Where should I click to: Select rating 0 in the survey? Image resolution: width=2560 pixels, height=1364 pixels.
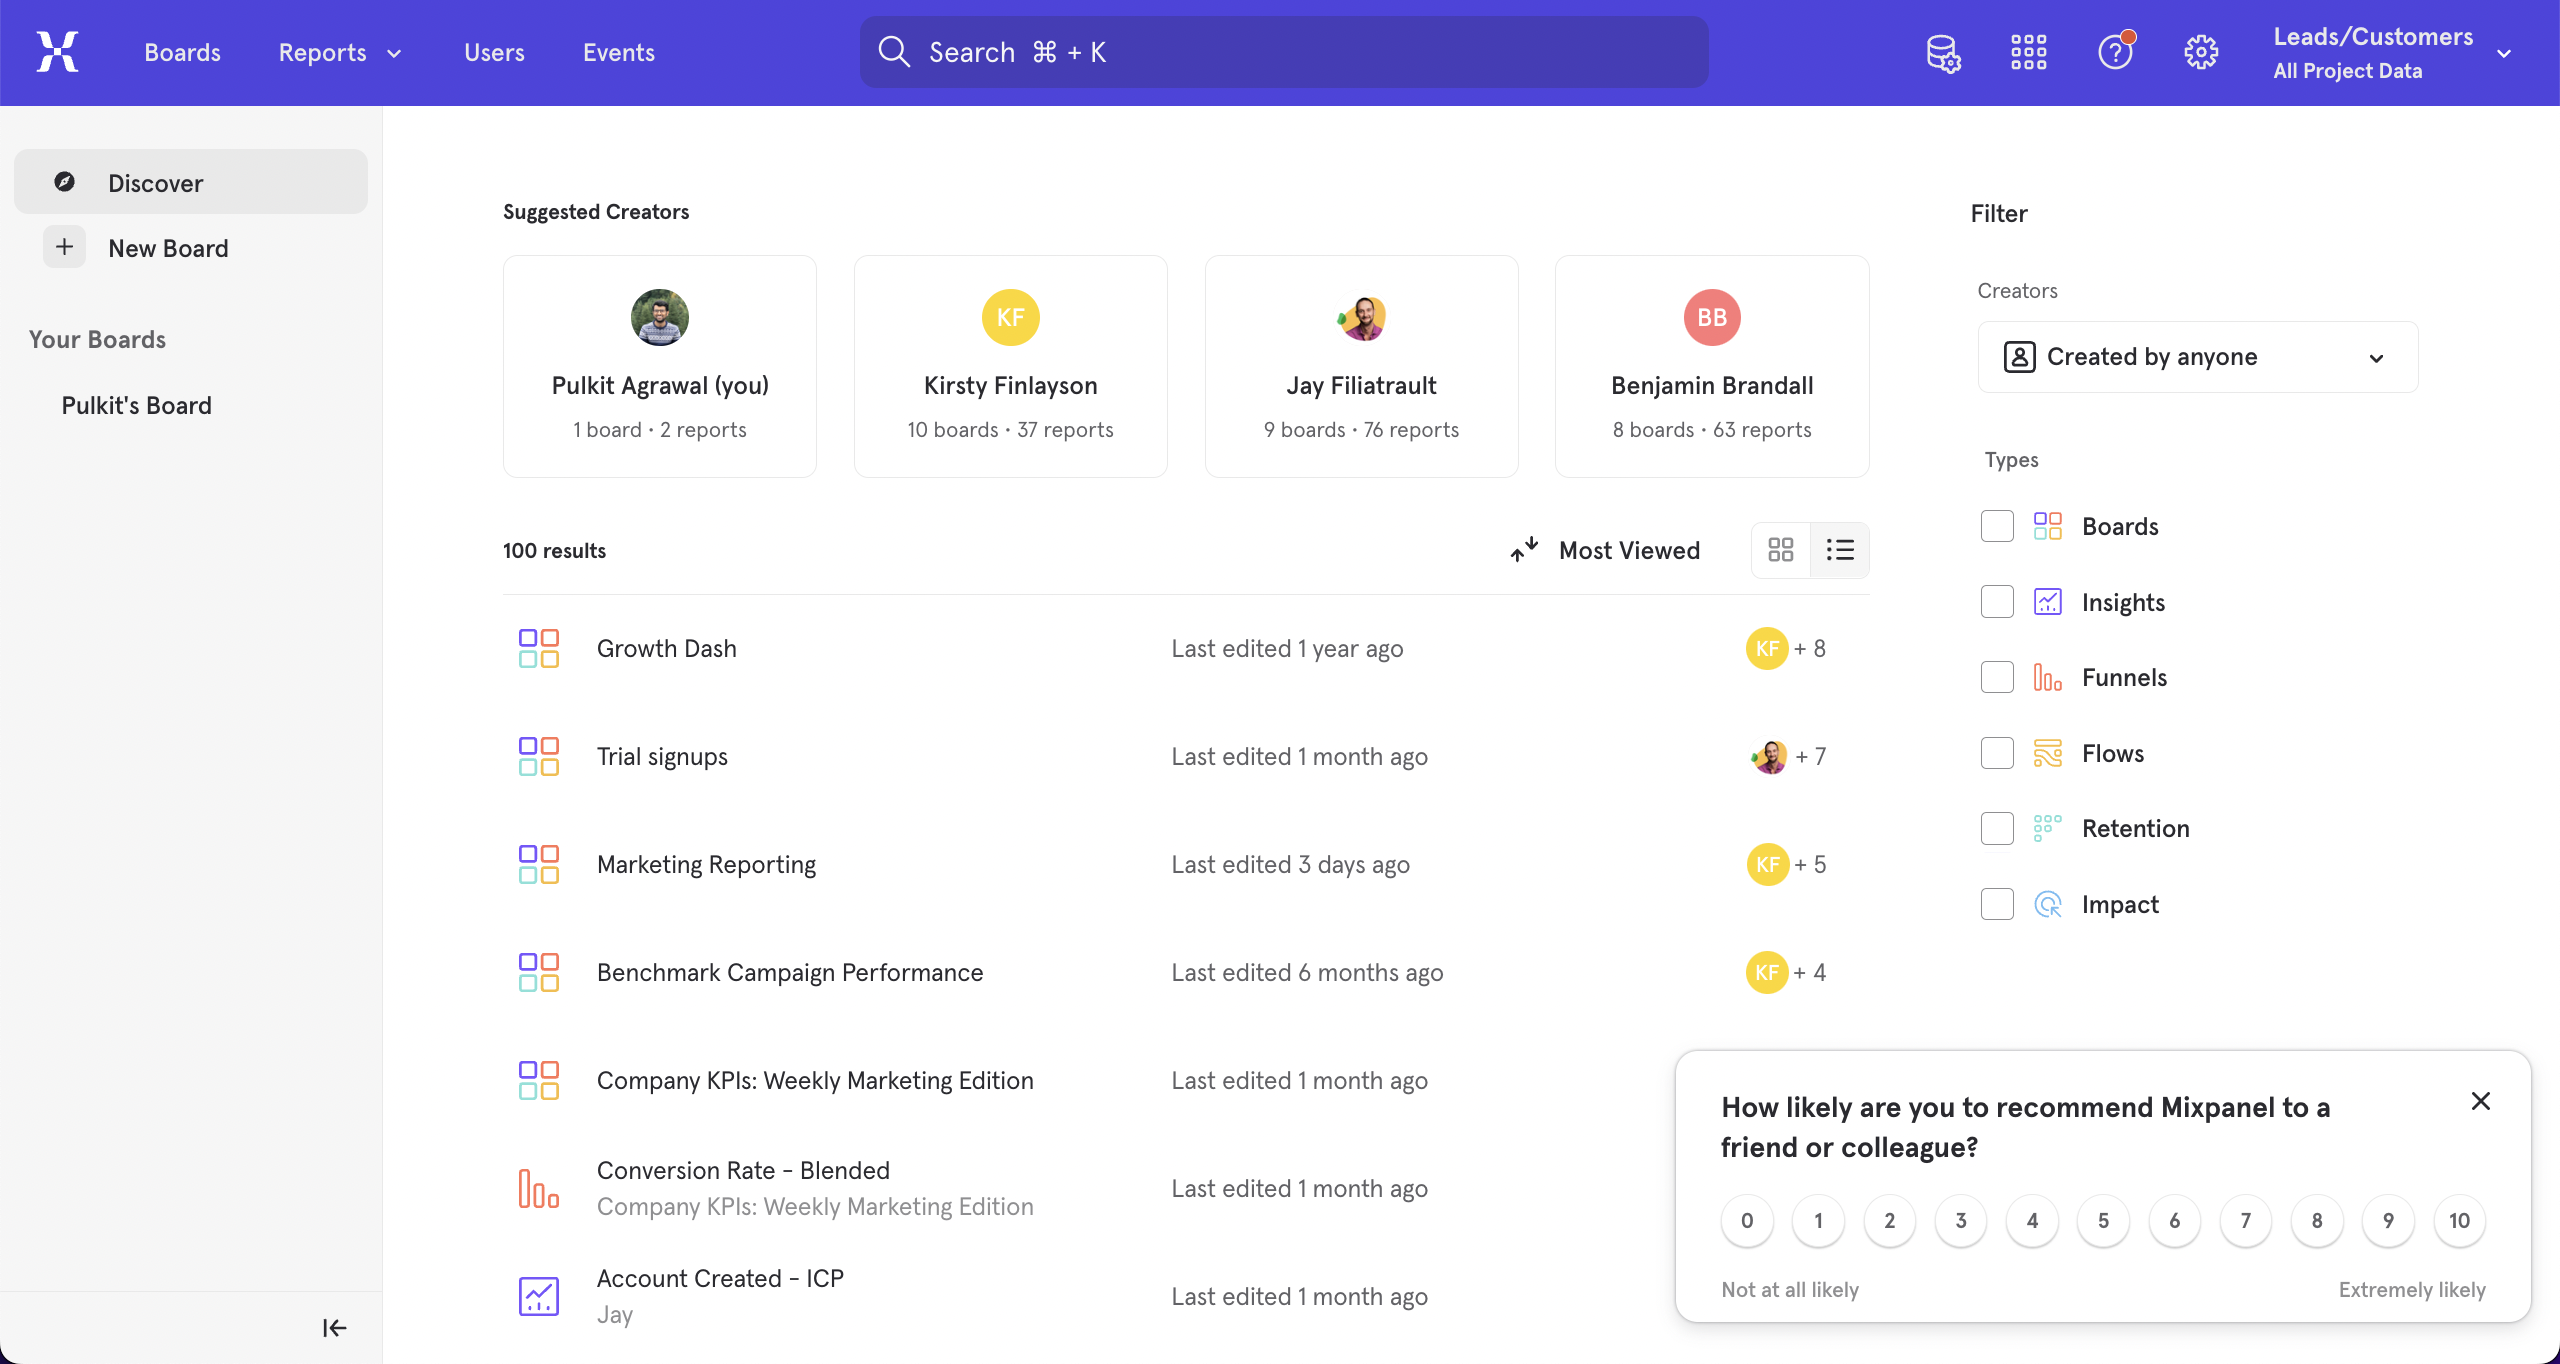click(1747, 1221)
